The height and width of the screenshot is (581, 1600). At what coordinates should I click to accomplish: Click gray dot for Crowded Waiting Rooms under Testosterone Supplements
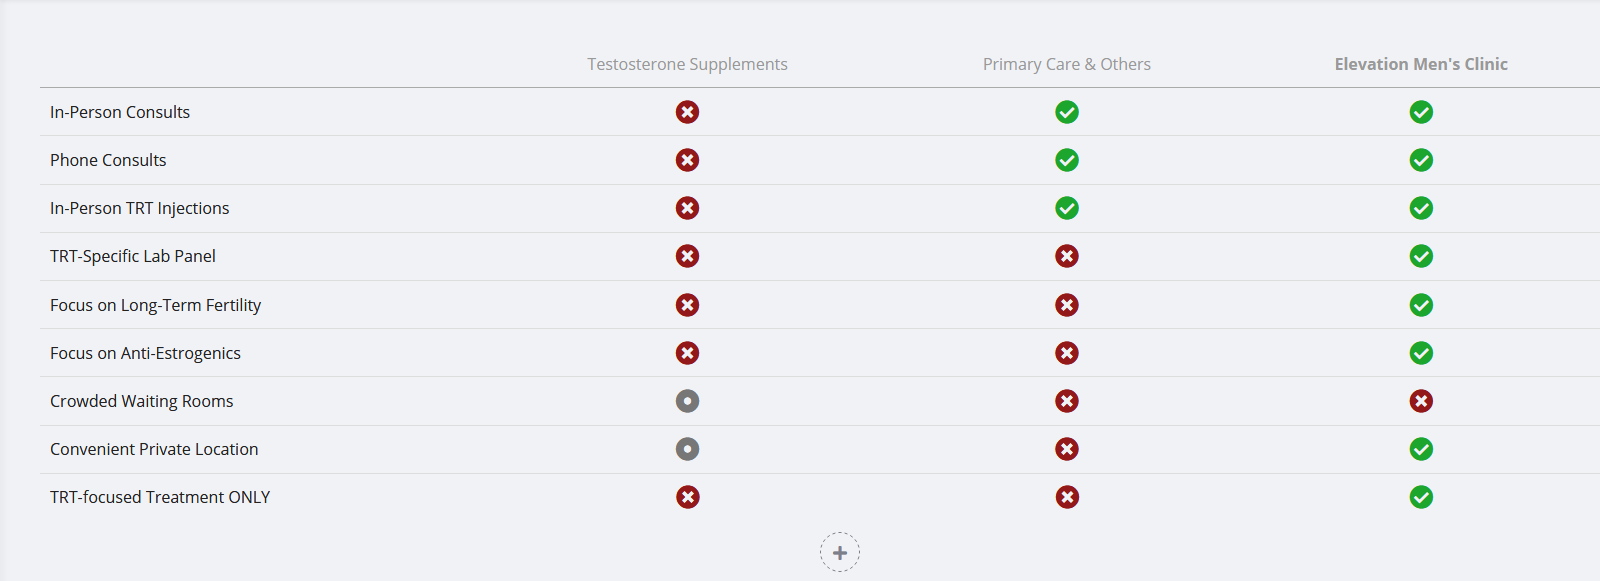[687, 401]
